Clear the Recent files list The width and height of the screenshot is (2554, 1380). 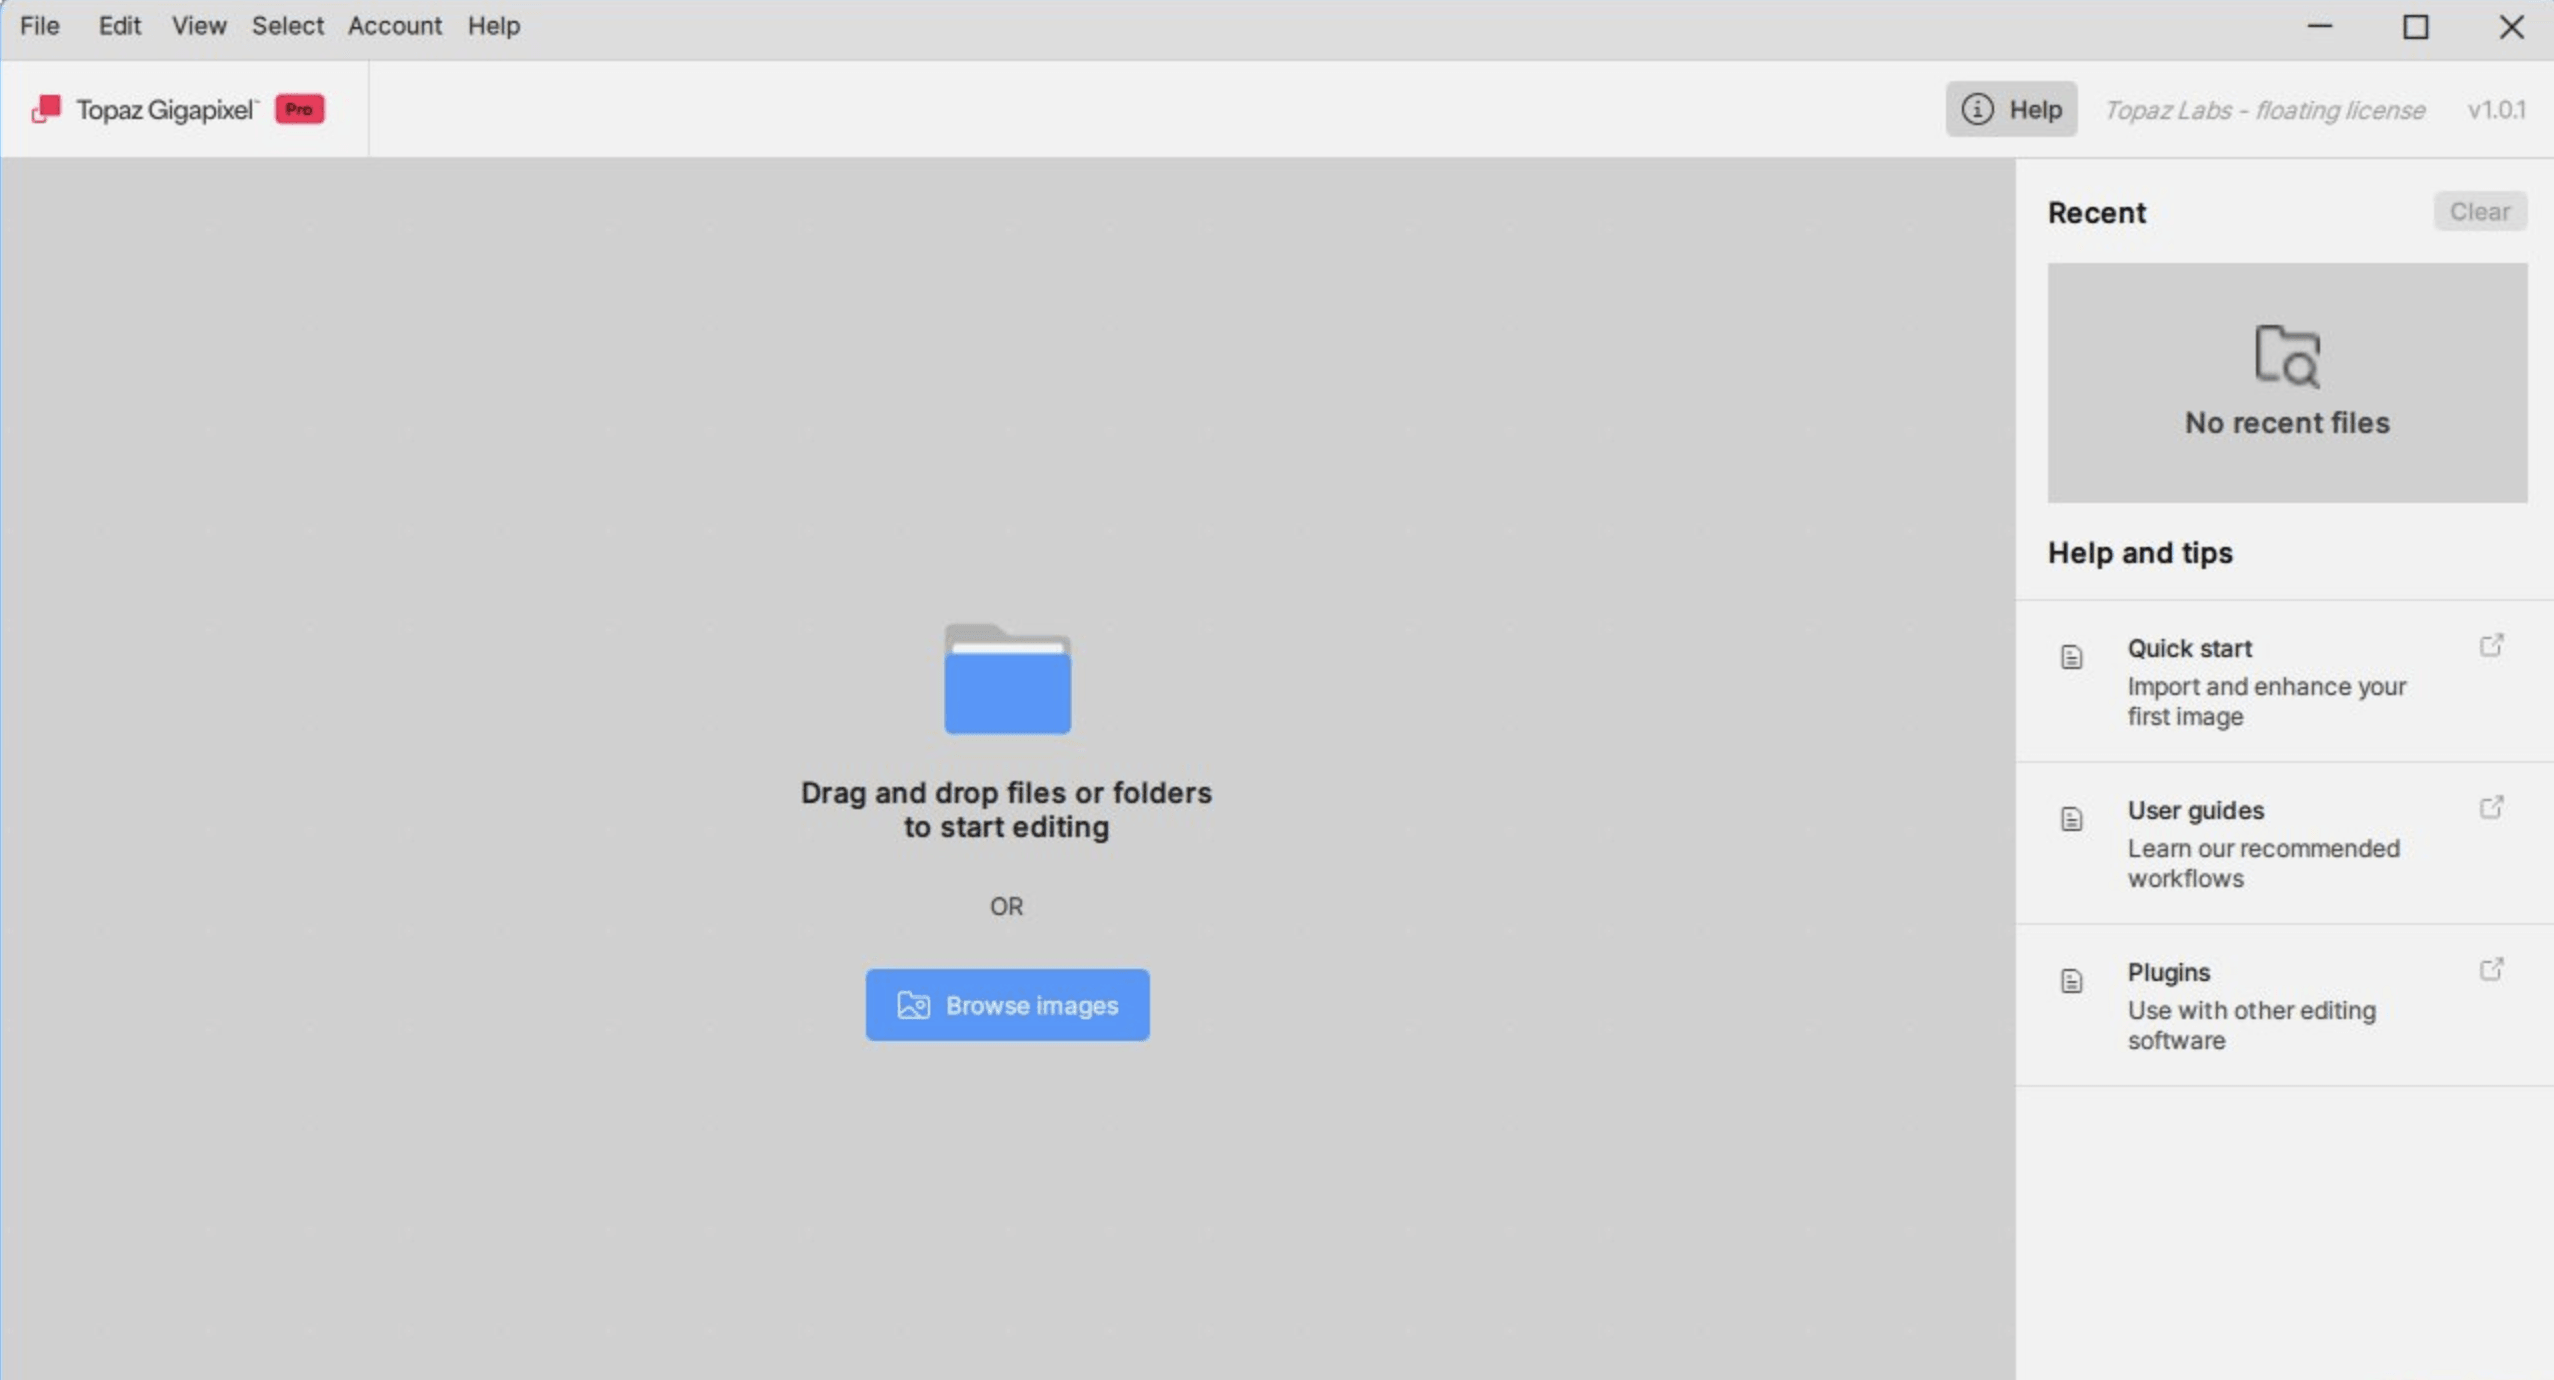click(2479, 212)
